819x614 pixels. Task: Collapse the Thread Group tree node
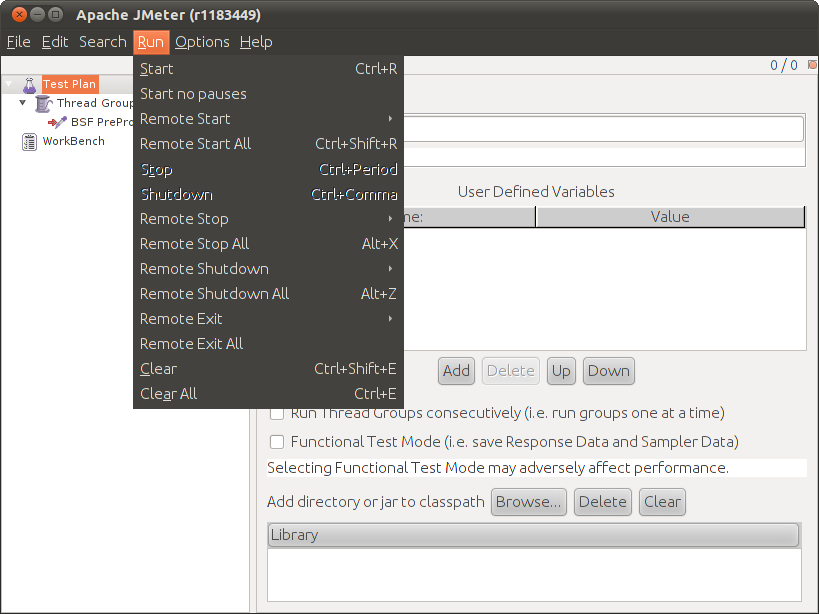22,103
